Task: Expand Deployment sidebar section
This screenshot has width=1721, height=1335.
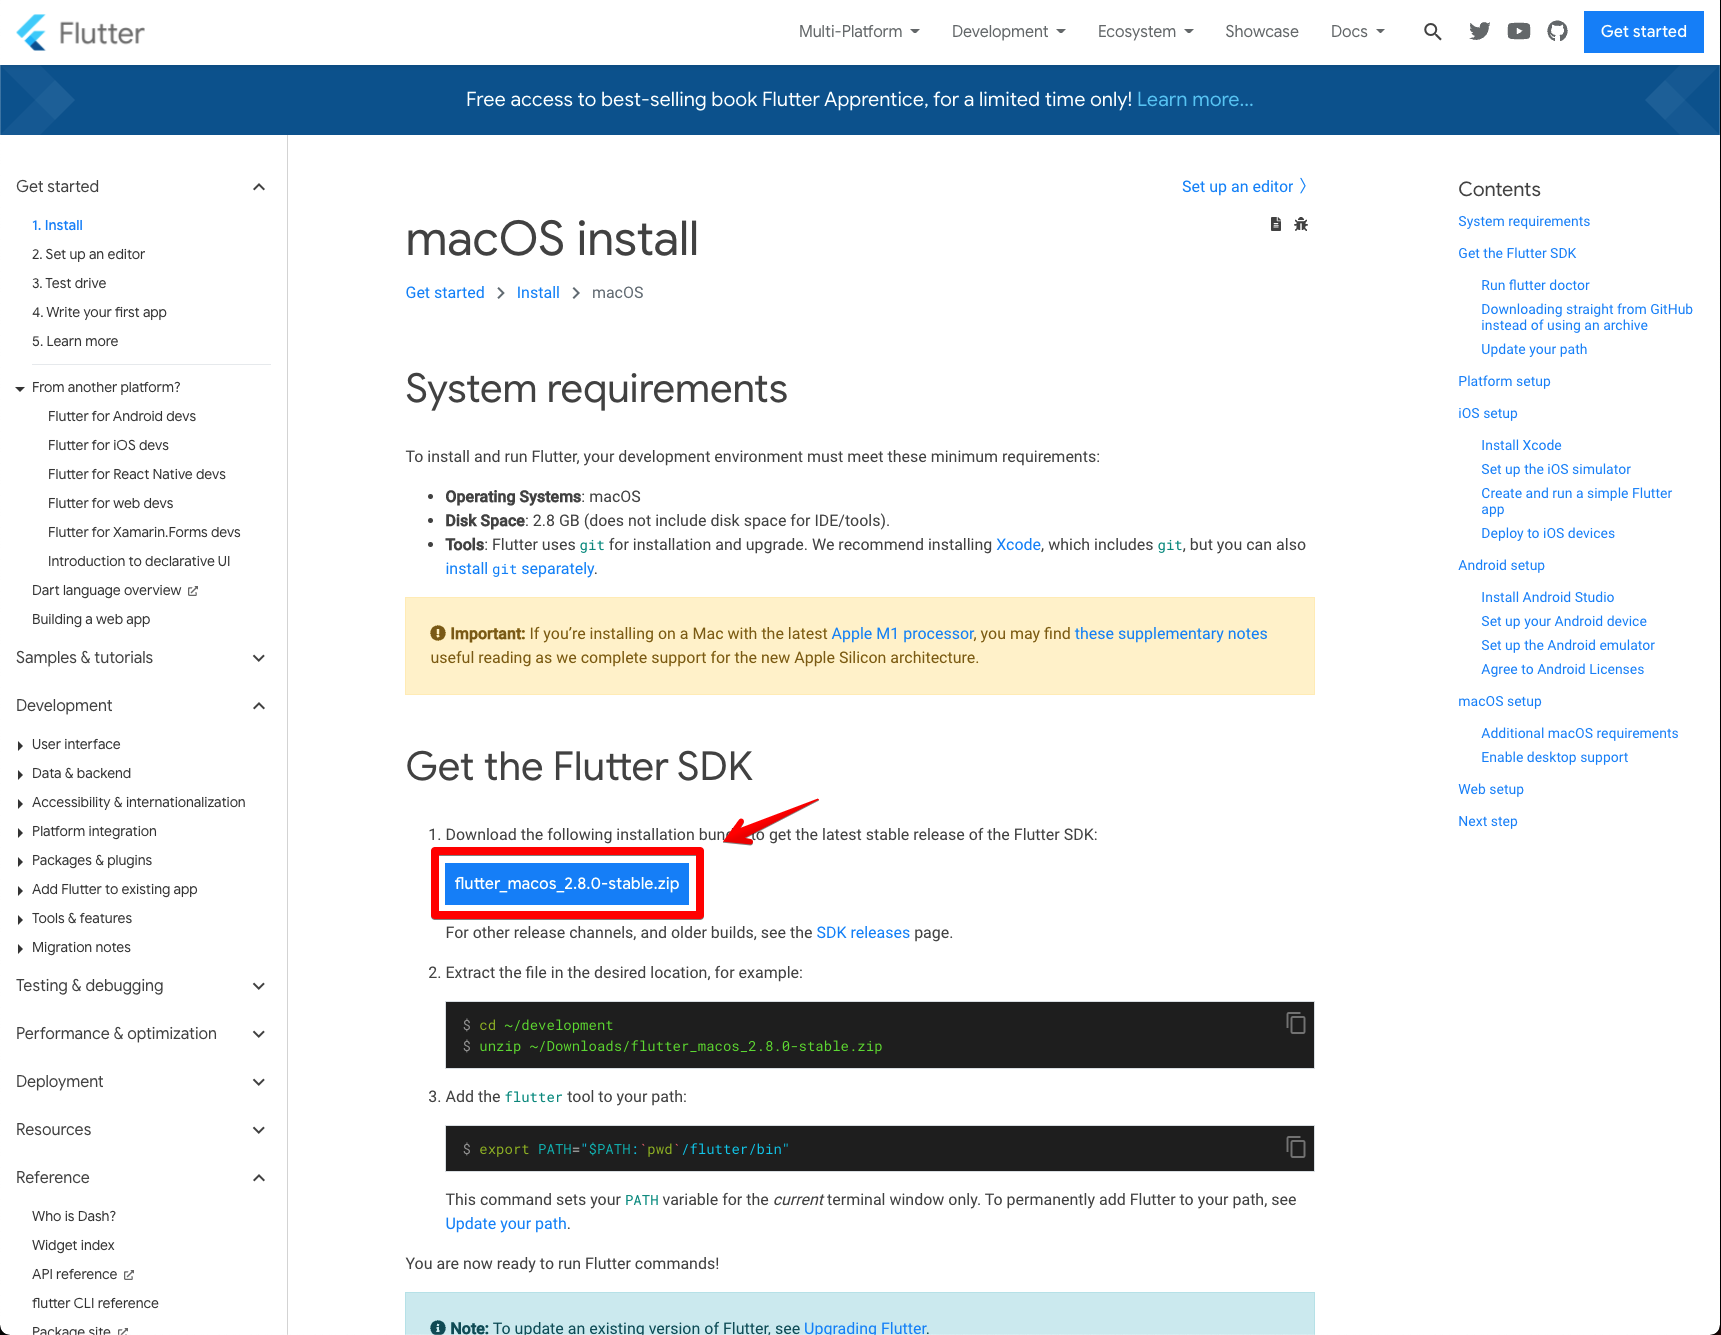Action: 259,1082
